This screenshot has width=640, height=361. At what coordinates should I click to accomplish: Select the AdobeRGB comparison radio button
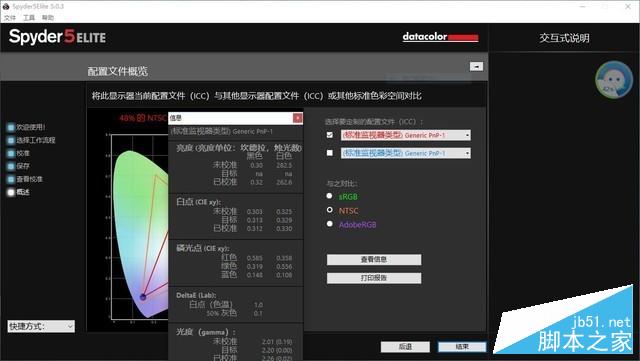(329, 224)
